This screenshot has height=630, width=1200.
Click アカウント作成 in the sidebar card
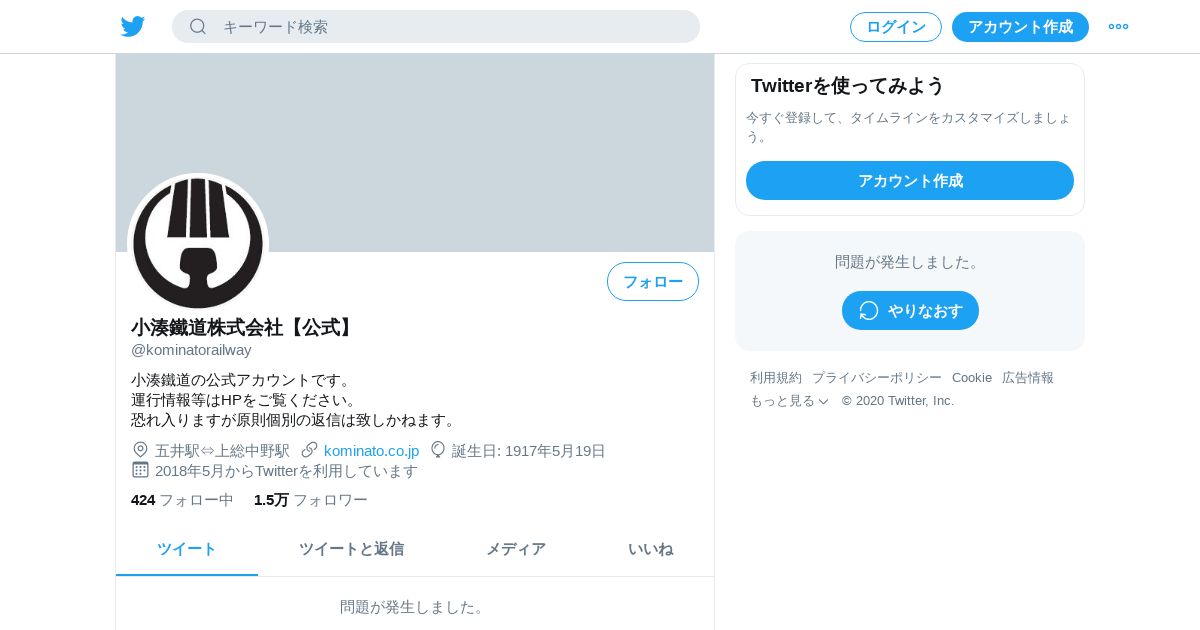[x=910, y=180]
